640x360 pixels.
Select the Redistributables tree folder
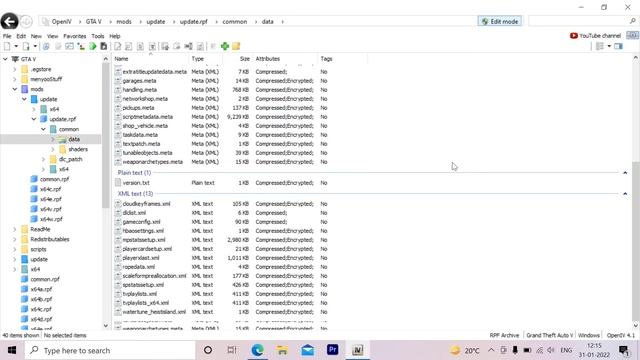click(49, 239)
